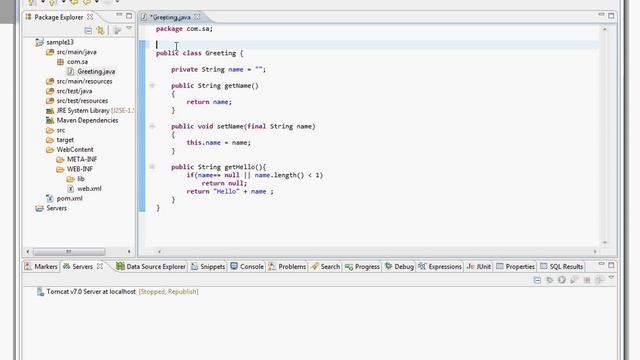Screen dimensions: 640x360
Task: Minimize the bottom Servers panel
Action: pyautogui.click(x=601, y=264)
